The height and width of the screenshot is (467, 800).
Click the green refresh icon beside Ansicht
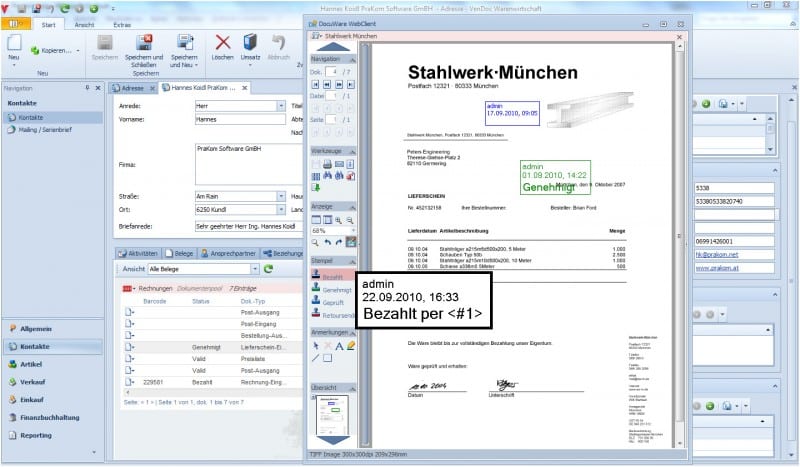(x=270, y=269)
